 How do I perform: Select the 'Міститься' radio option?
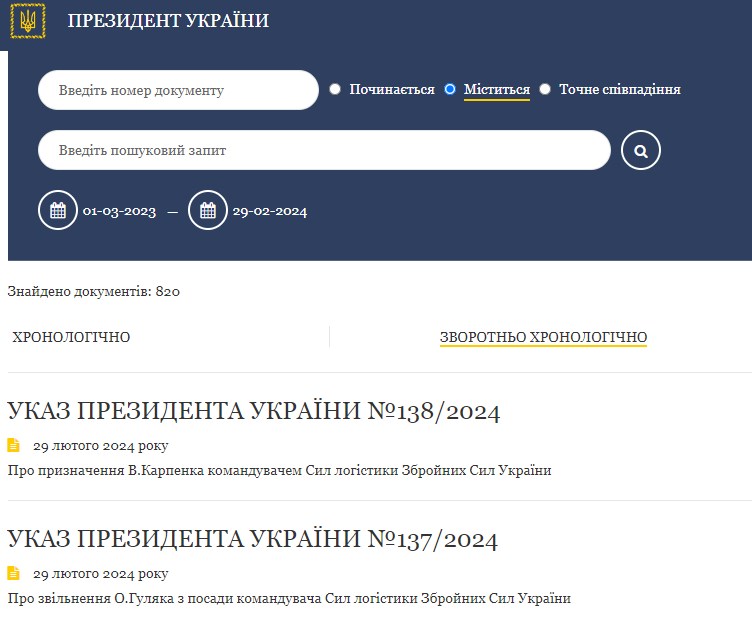450,89
